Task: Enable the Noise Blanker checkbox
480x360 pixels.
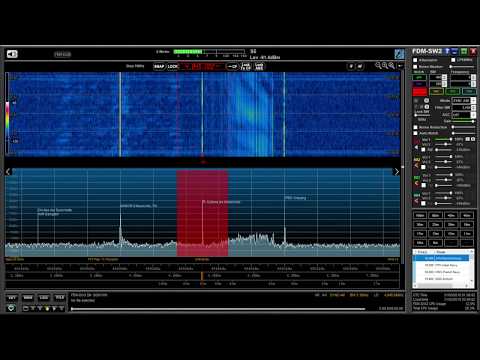Action: tap(415, 67)
